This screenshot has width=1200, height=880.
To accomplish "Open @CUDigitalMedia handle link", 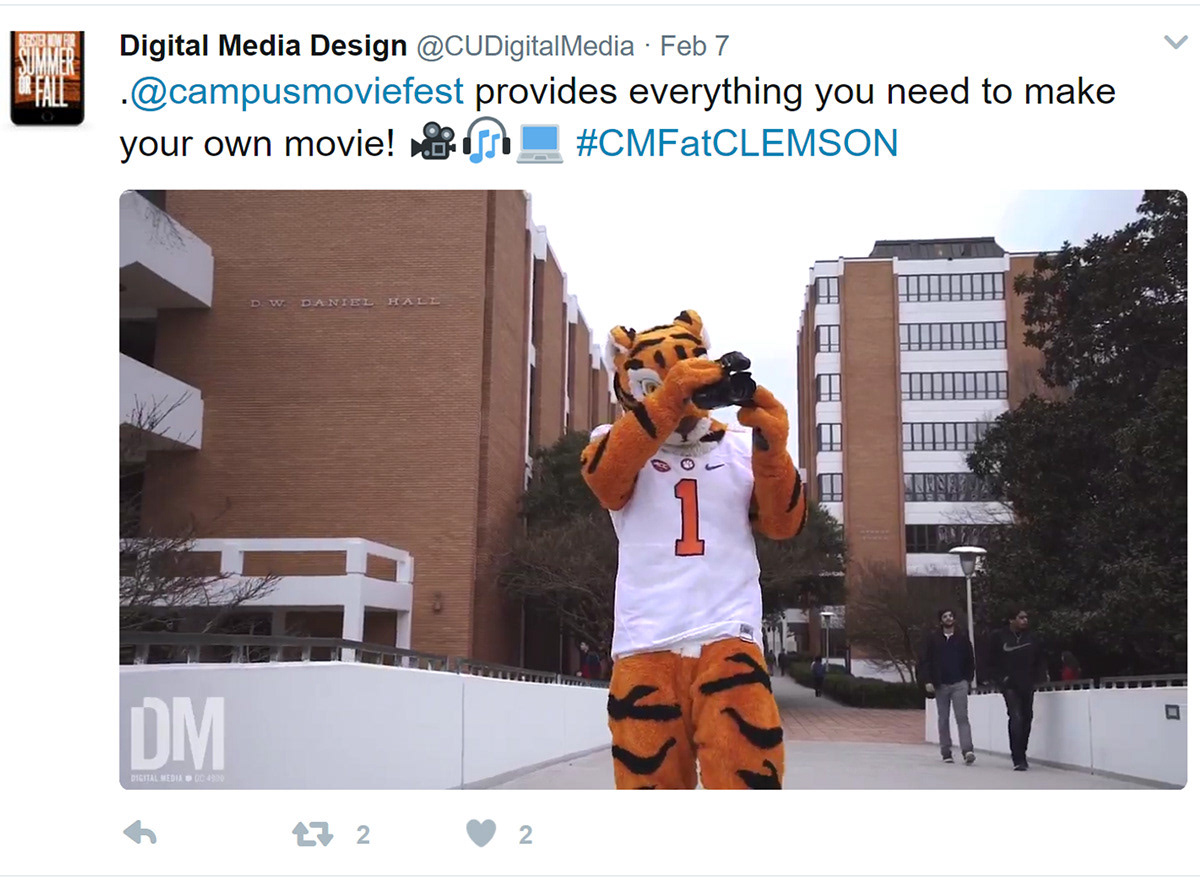I will point(525,46).
